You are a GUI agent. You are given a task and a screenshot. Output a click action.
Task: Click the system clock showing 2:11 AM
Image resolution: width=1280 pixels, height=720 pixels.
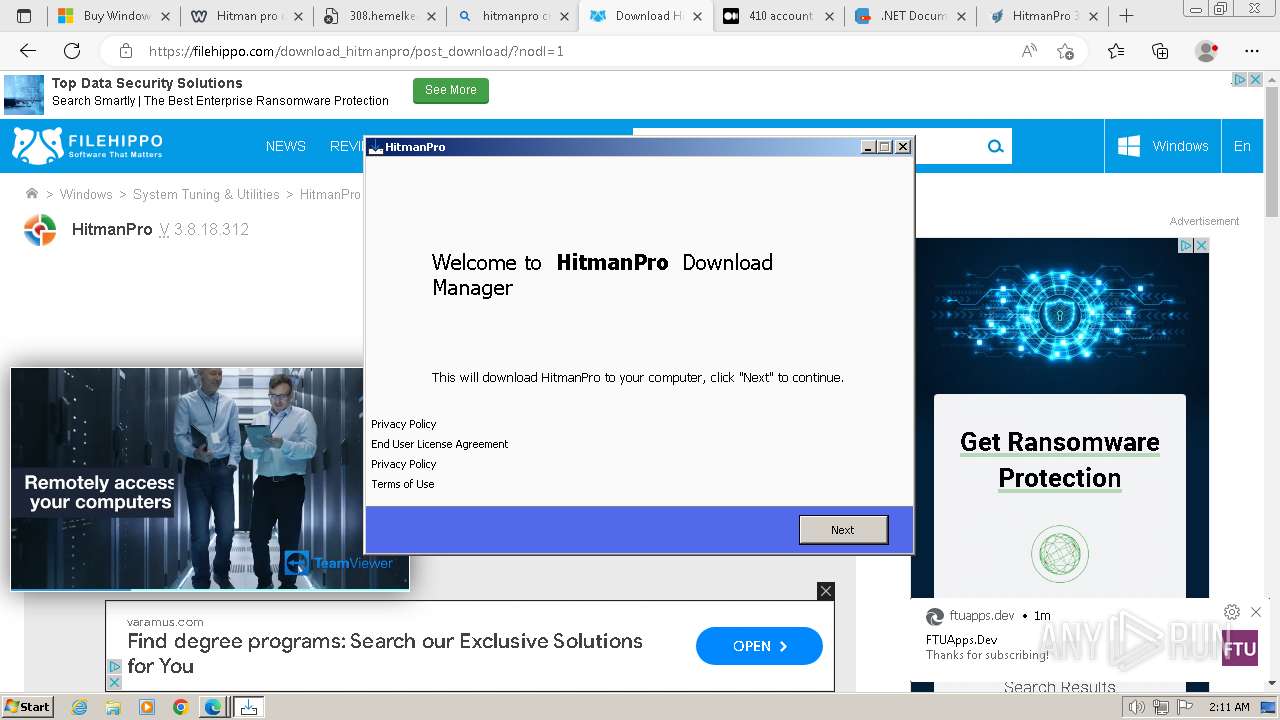pos(1229,707)
